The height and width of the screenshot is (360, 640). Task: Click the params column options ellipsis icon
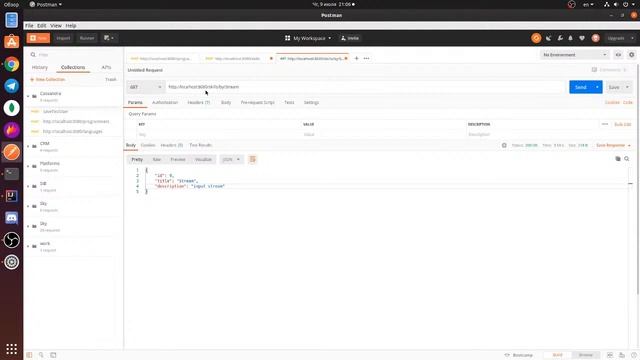point(605,124)
